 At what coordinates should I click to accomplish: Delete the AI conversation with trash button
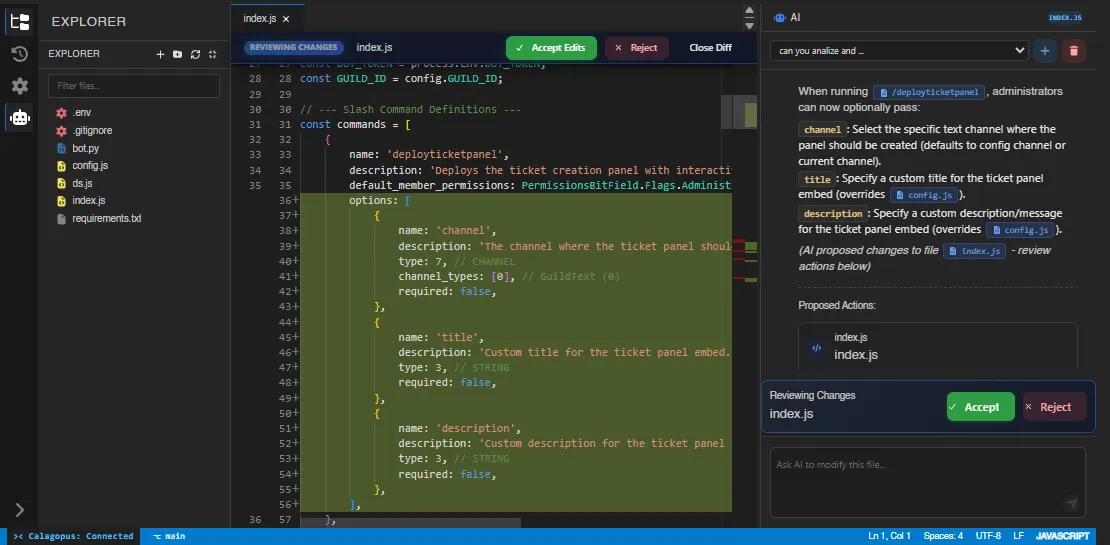[1074, 51]
